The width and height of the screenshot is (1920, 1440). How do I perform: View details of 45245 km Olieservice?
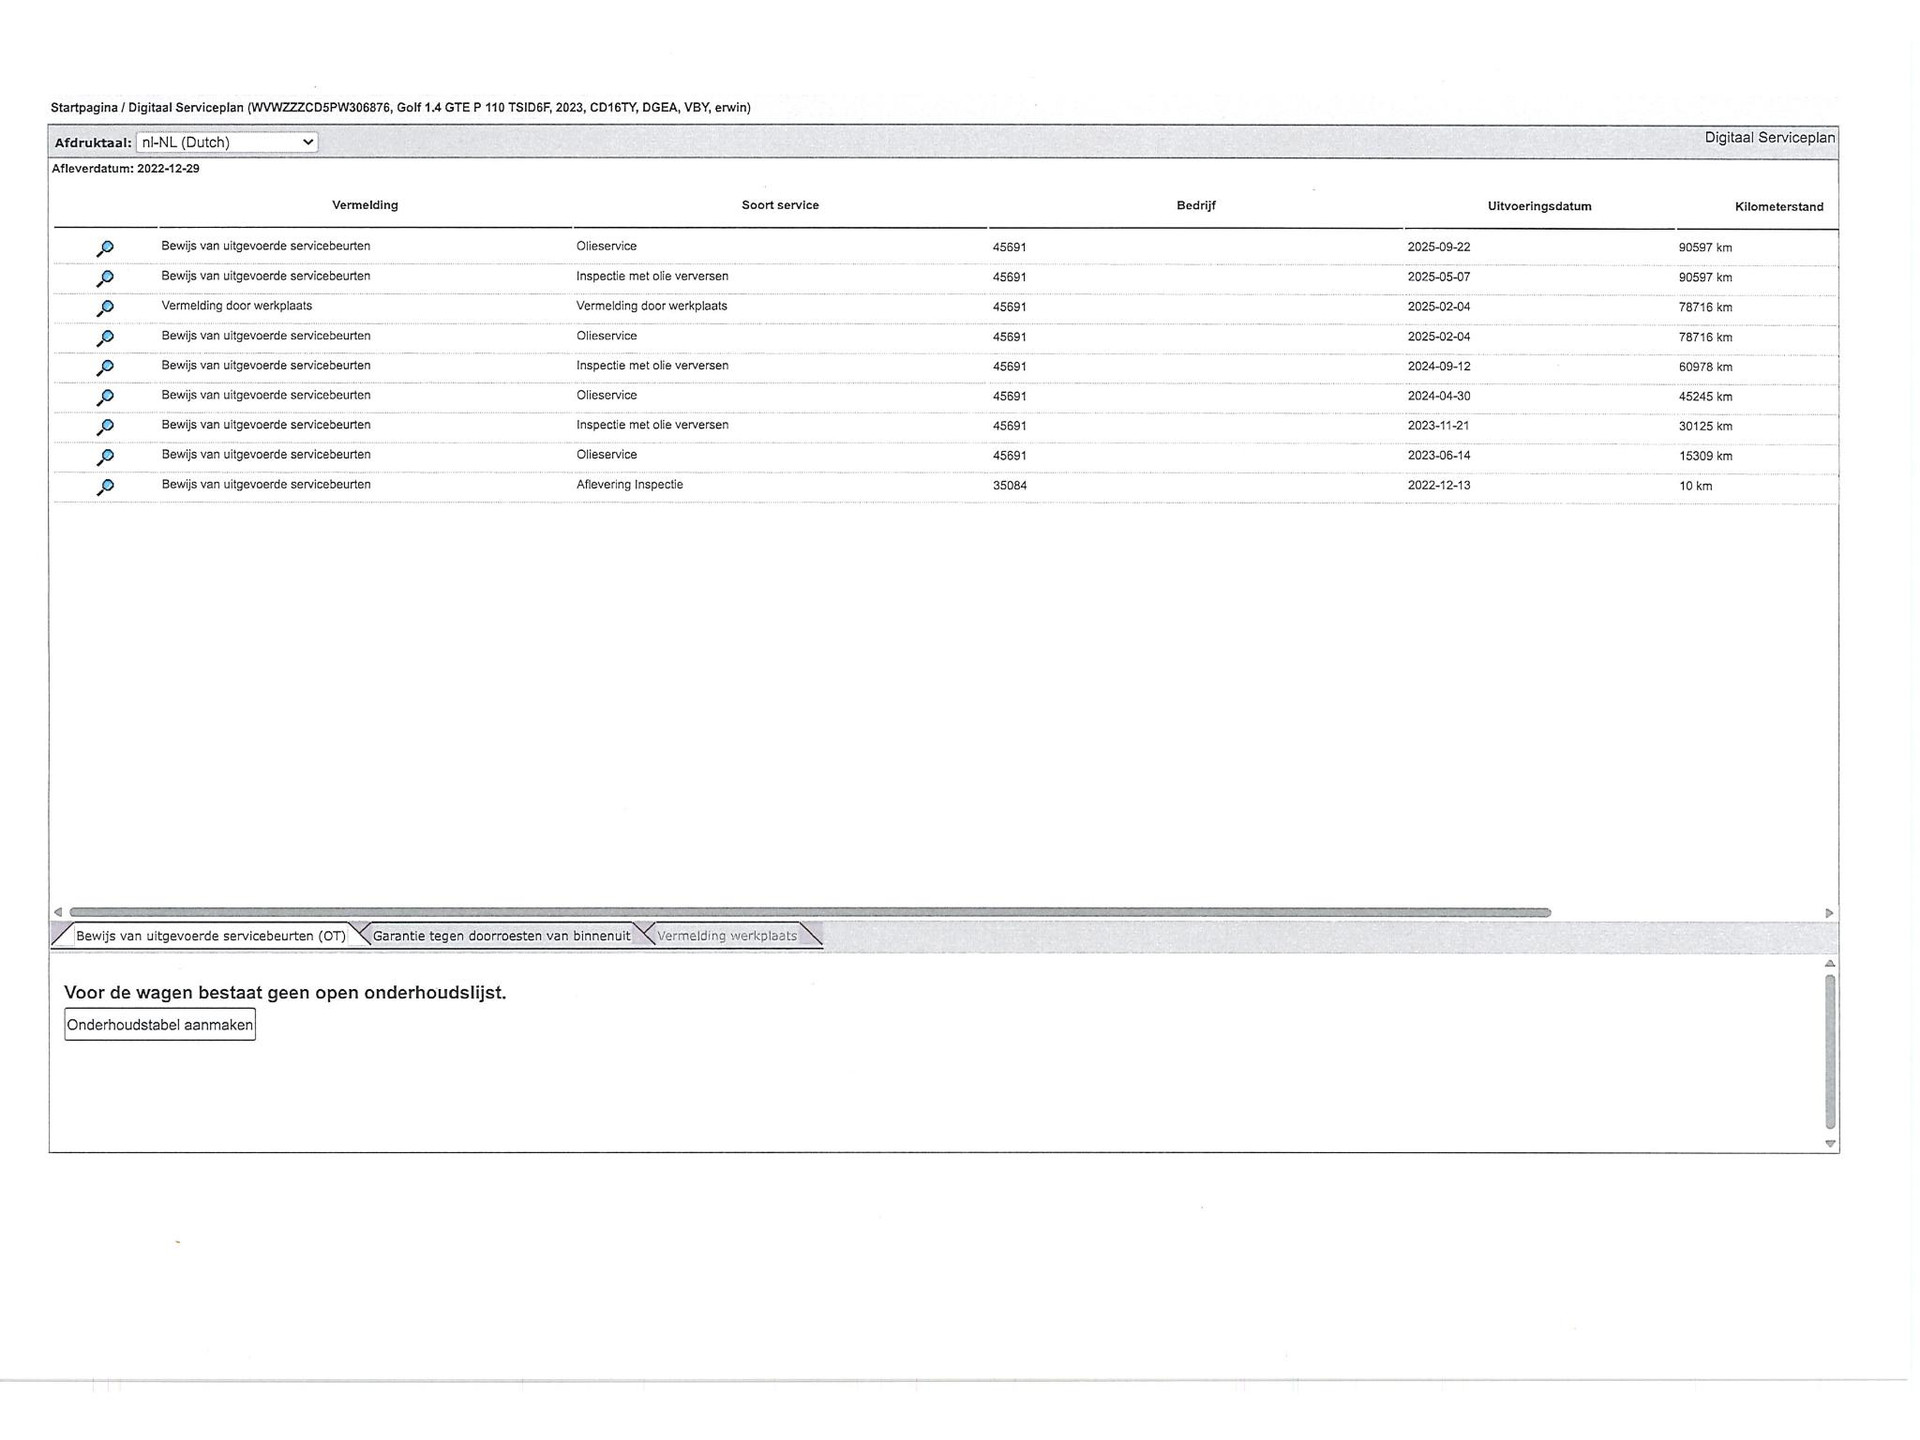pyautogui.click(x=105, y=397)
